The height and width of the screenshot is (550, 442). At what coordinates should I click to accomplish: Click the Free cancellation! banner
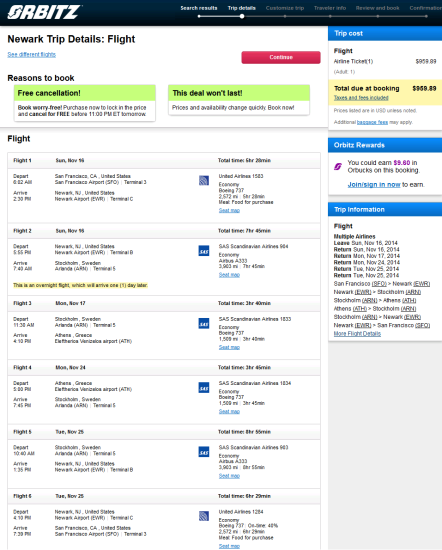85,93
